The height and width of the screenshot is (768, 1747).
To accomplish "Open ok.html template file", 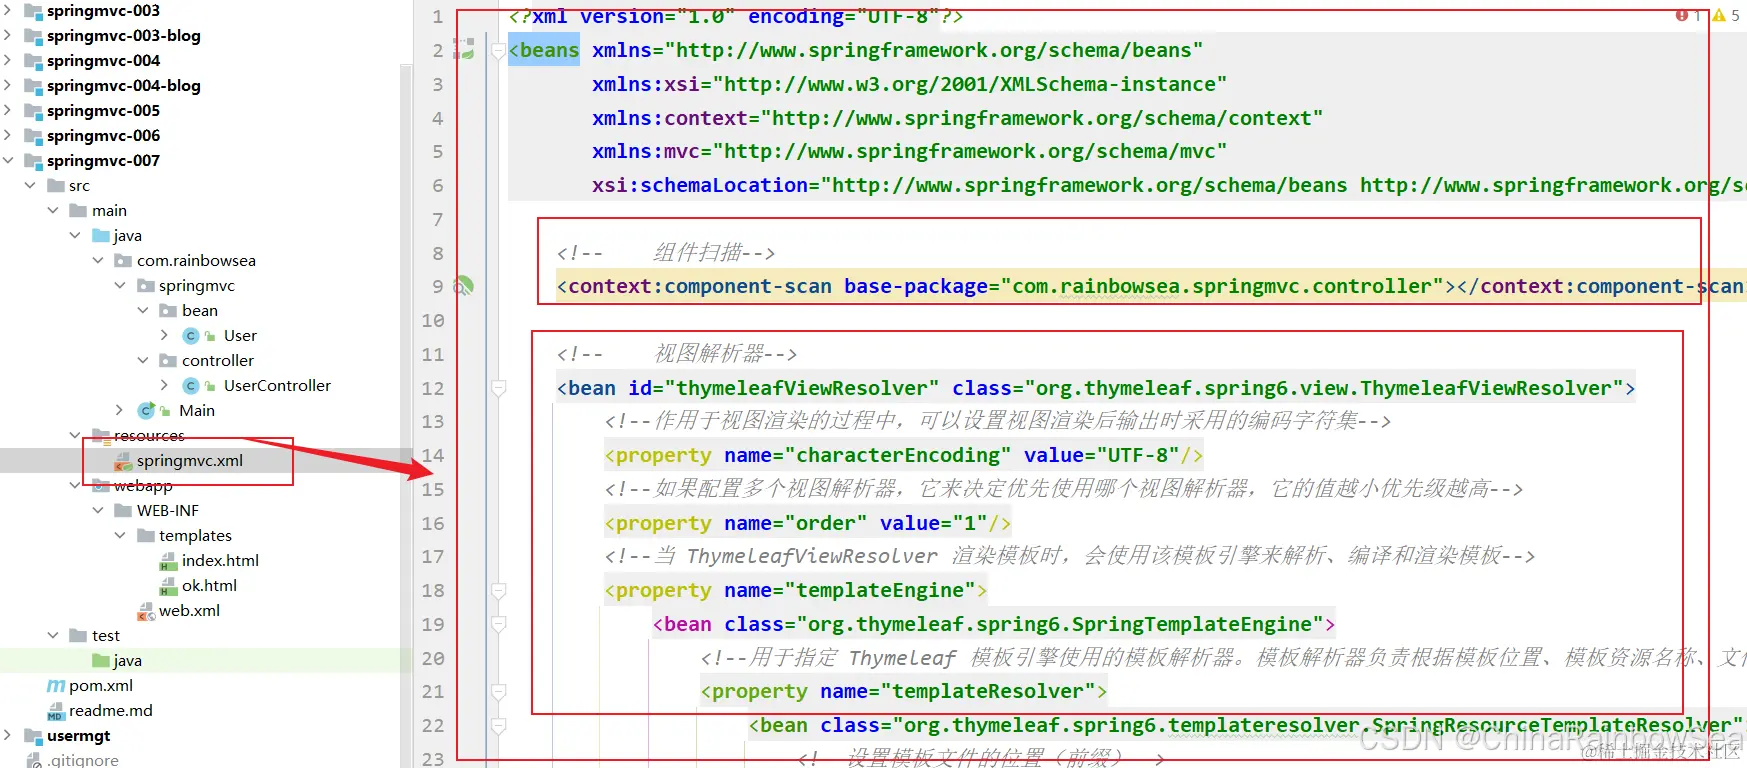I will (x=209, y=585).
